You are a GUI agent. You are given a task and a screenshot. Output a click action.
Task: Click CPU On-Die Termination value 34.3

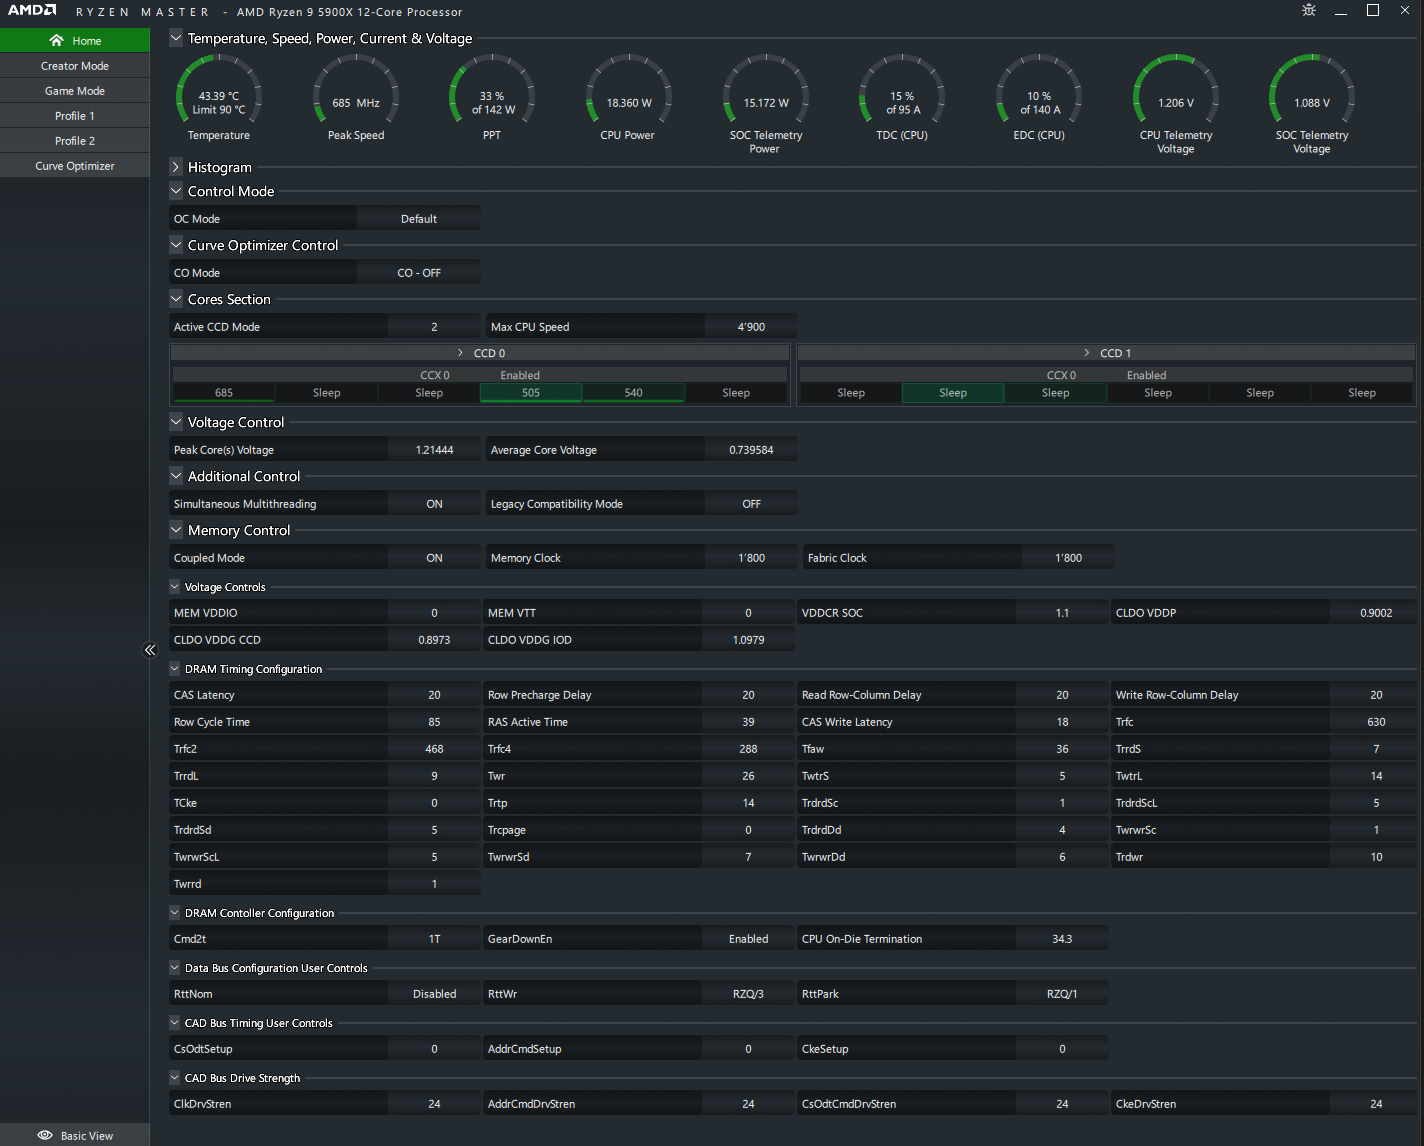[1062, 939]
